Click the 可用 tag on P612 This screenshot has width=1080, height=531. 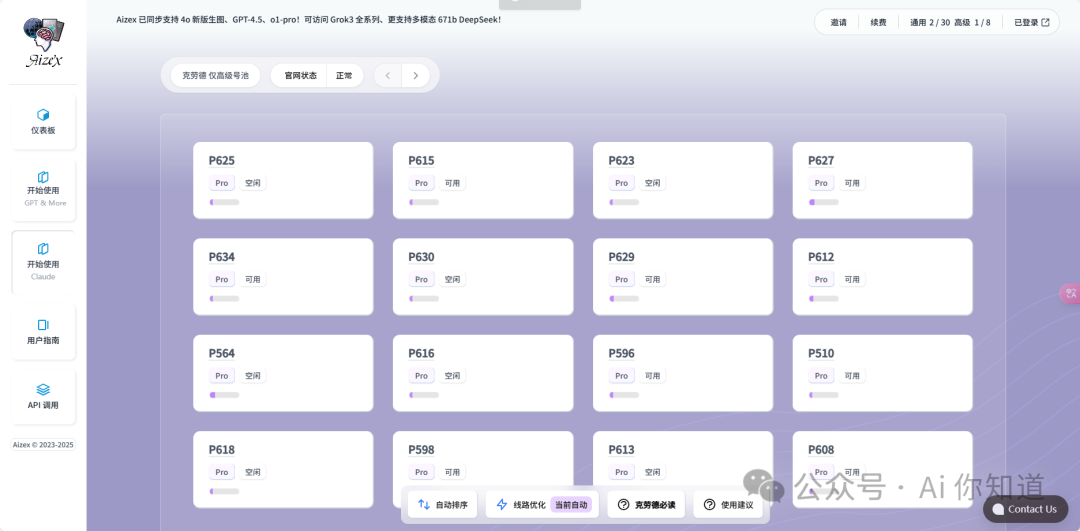point(852,280)
